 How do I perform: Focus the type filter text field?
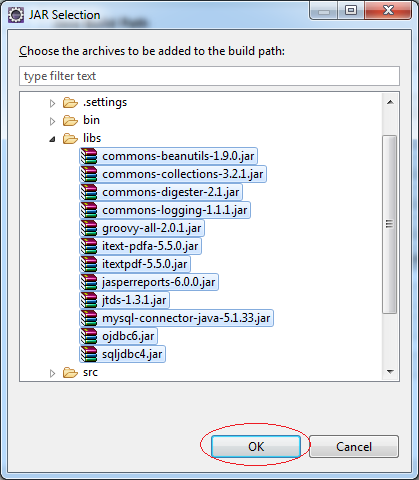(x=209, y=76)
